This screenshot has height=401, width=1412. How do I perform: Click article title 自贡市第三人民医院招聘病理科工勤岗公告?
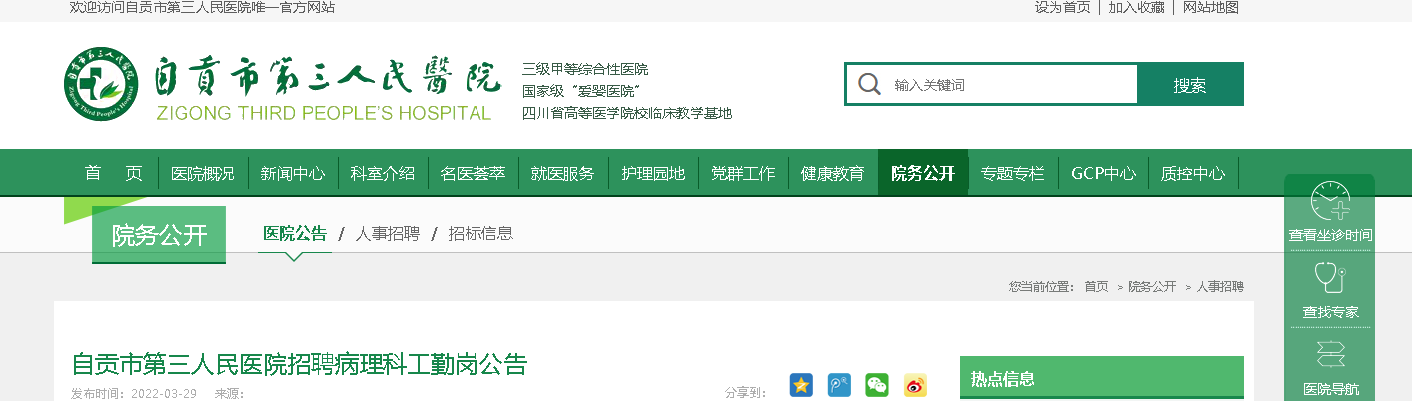click(299, 363)
